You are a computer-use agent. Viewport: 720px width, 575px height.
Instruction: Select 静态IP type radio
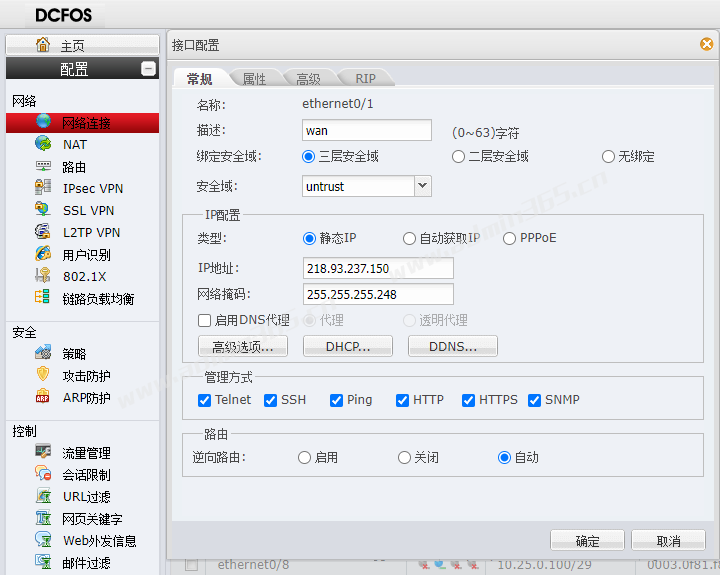point(309,238)
